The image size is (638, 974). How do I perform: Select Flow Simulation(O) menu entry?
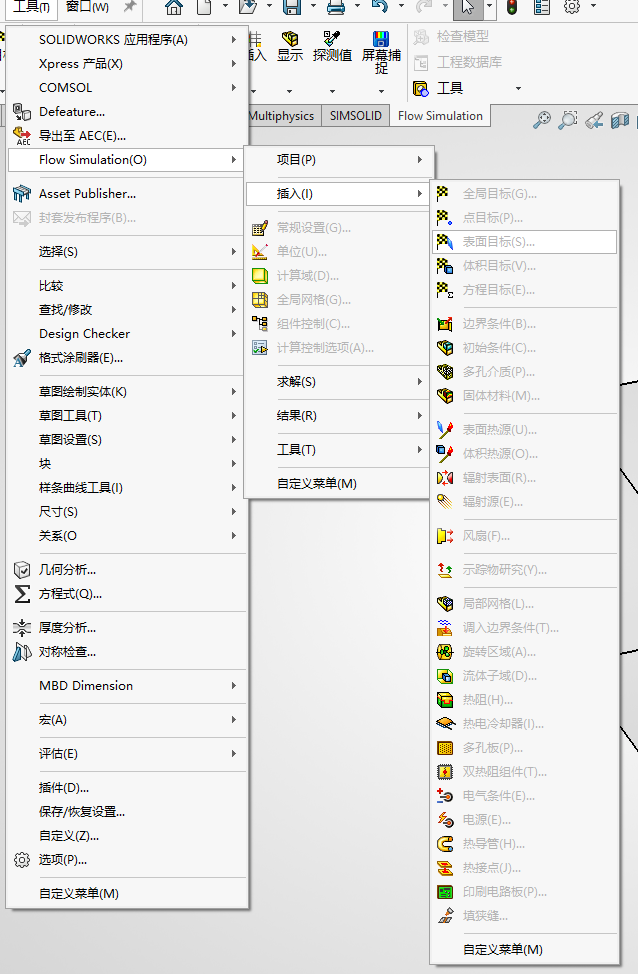pyautogui.click(x=126, y=160)
